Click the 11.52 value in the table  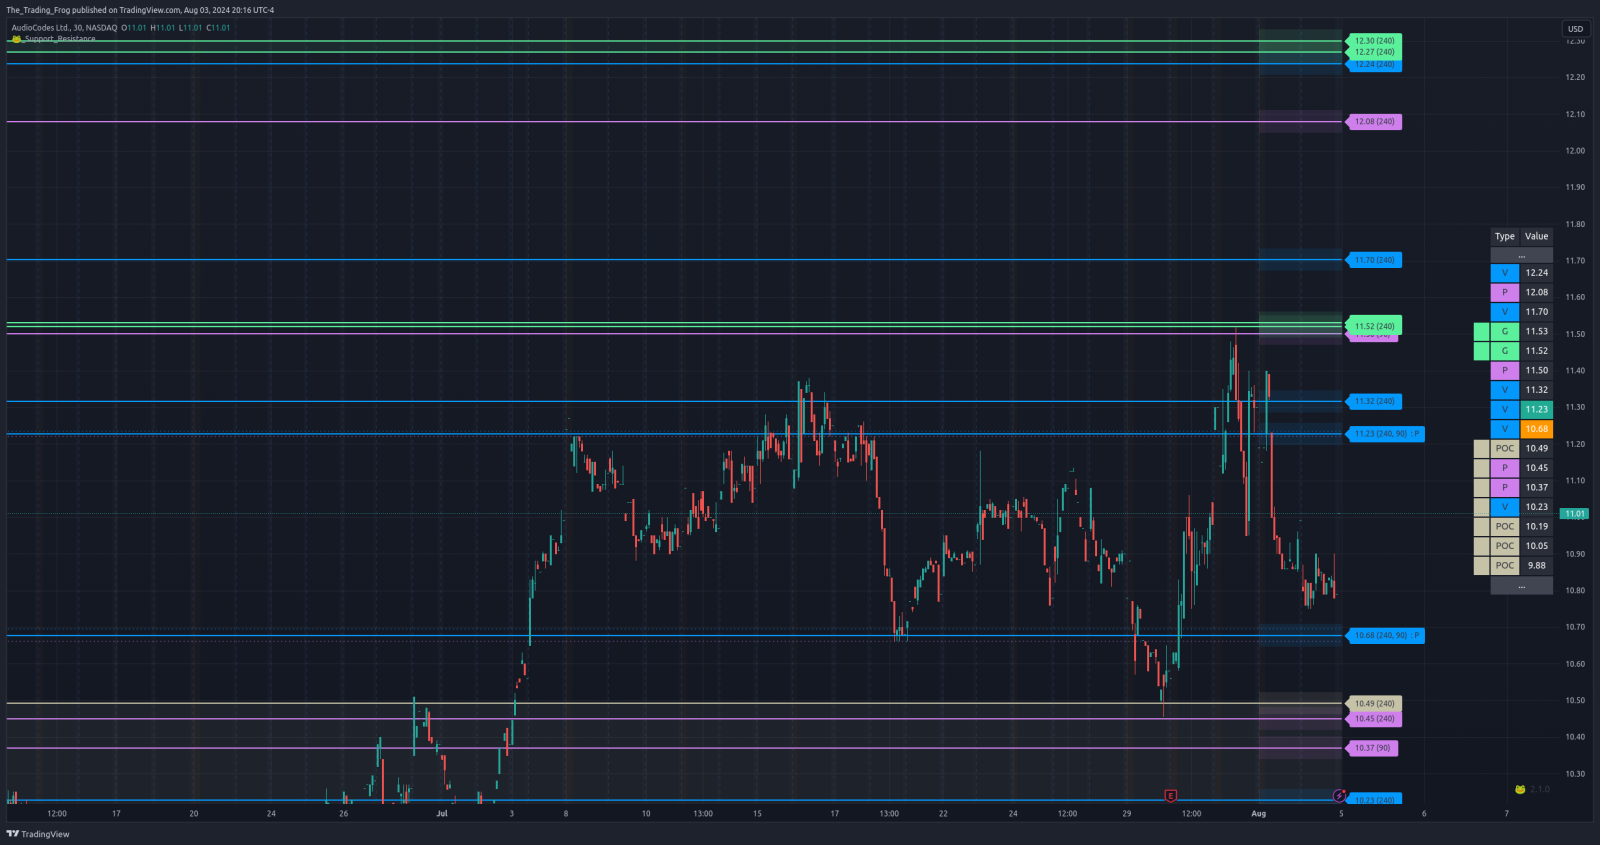(1537, 351)
